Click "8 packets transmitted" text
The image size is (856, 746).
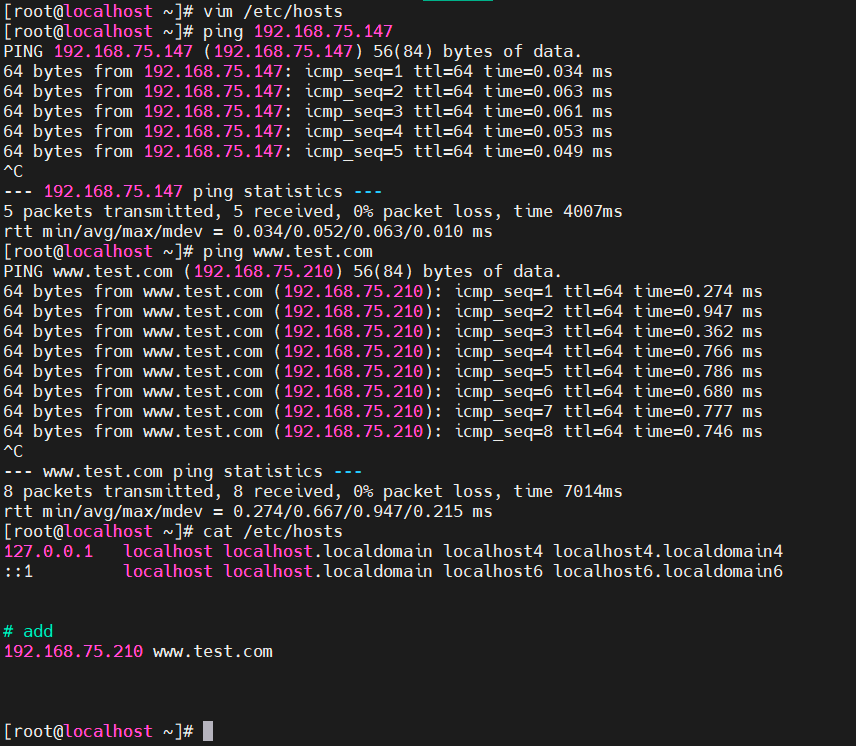pyautogui.click(x=108, y=492)
